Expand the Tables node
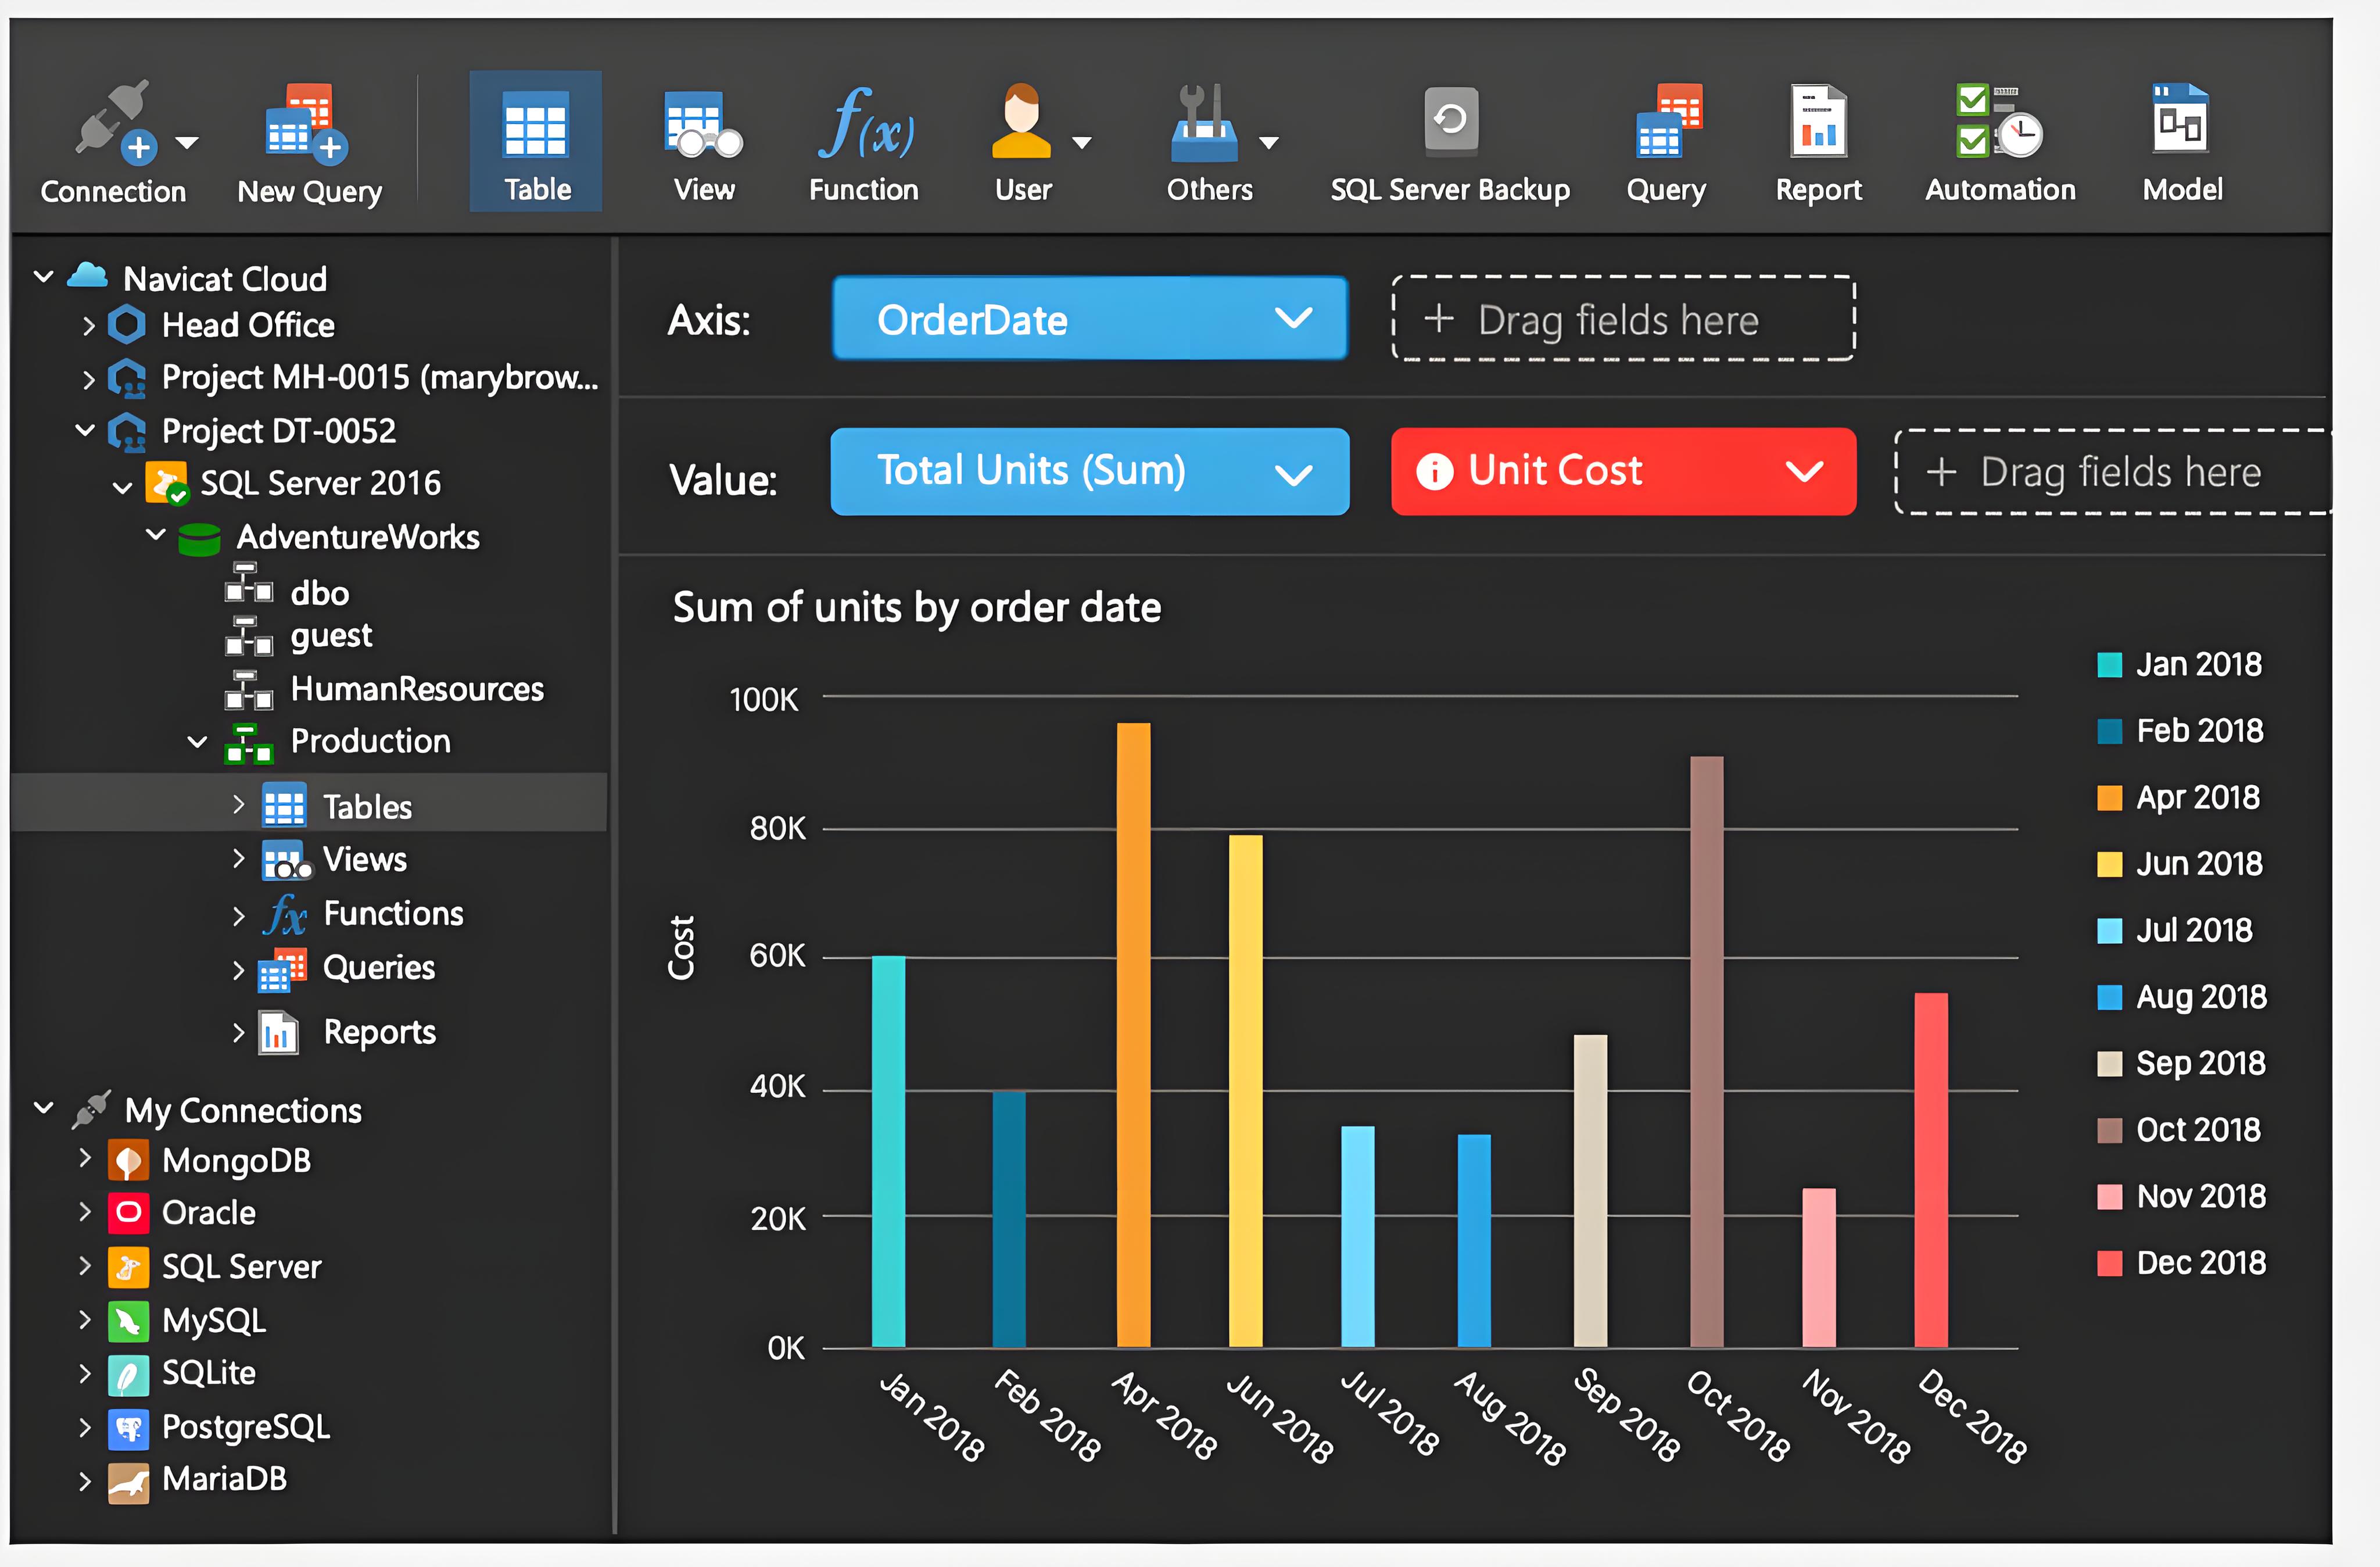The image size is (2380, 1567). pyautogui.click(x=238, y=804)
